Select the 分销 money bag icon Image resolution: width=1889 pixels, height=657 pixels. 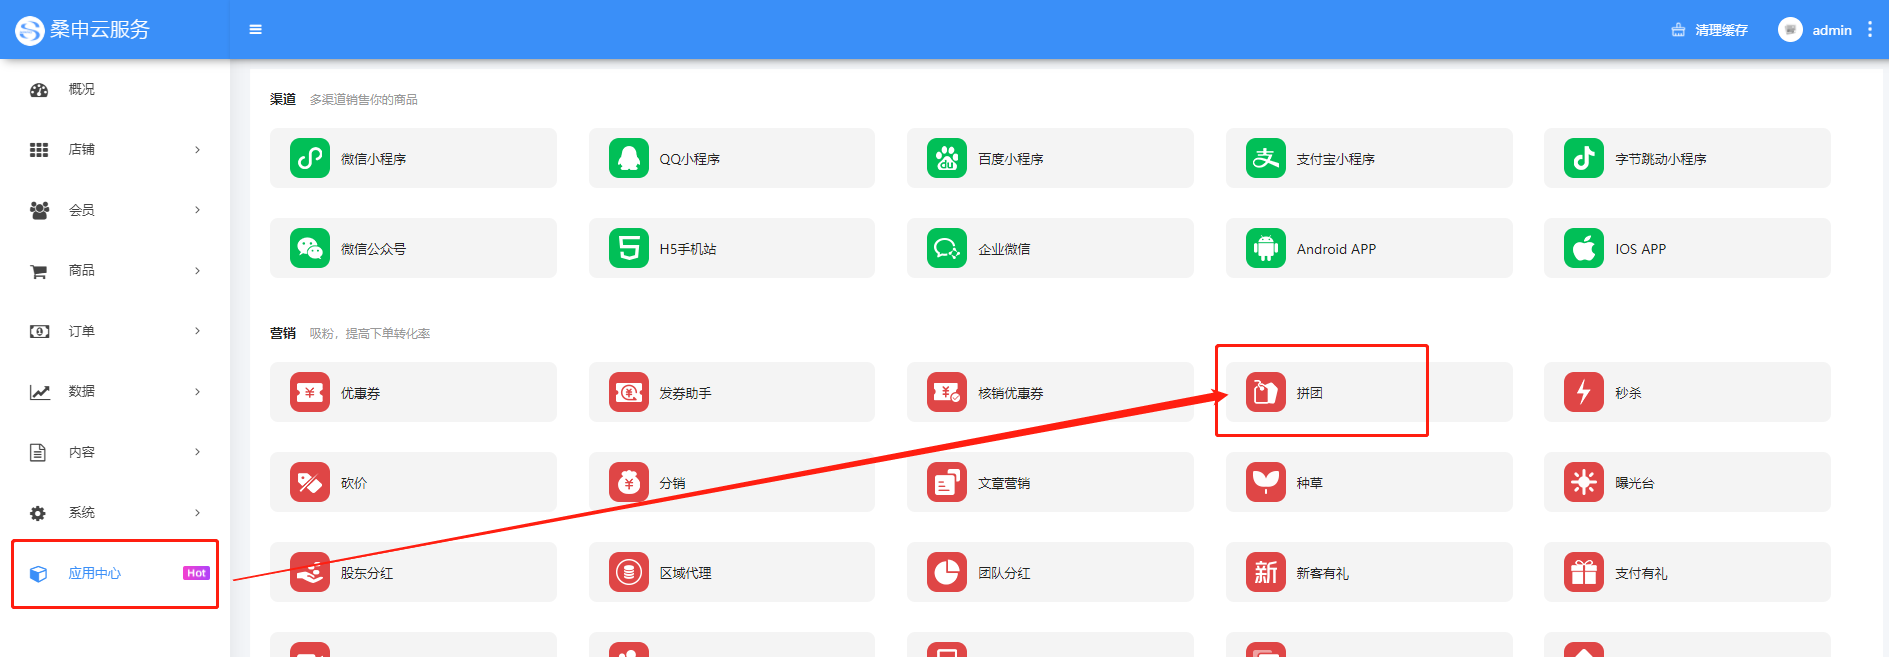[629, 482]
